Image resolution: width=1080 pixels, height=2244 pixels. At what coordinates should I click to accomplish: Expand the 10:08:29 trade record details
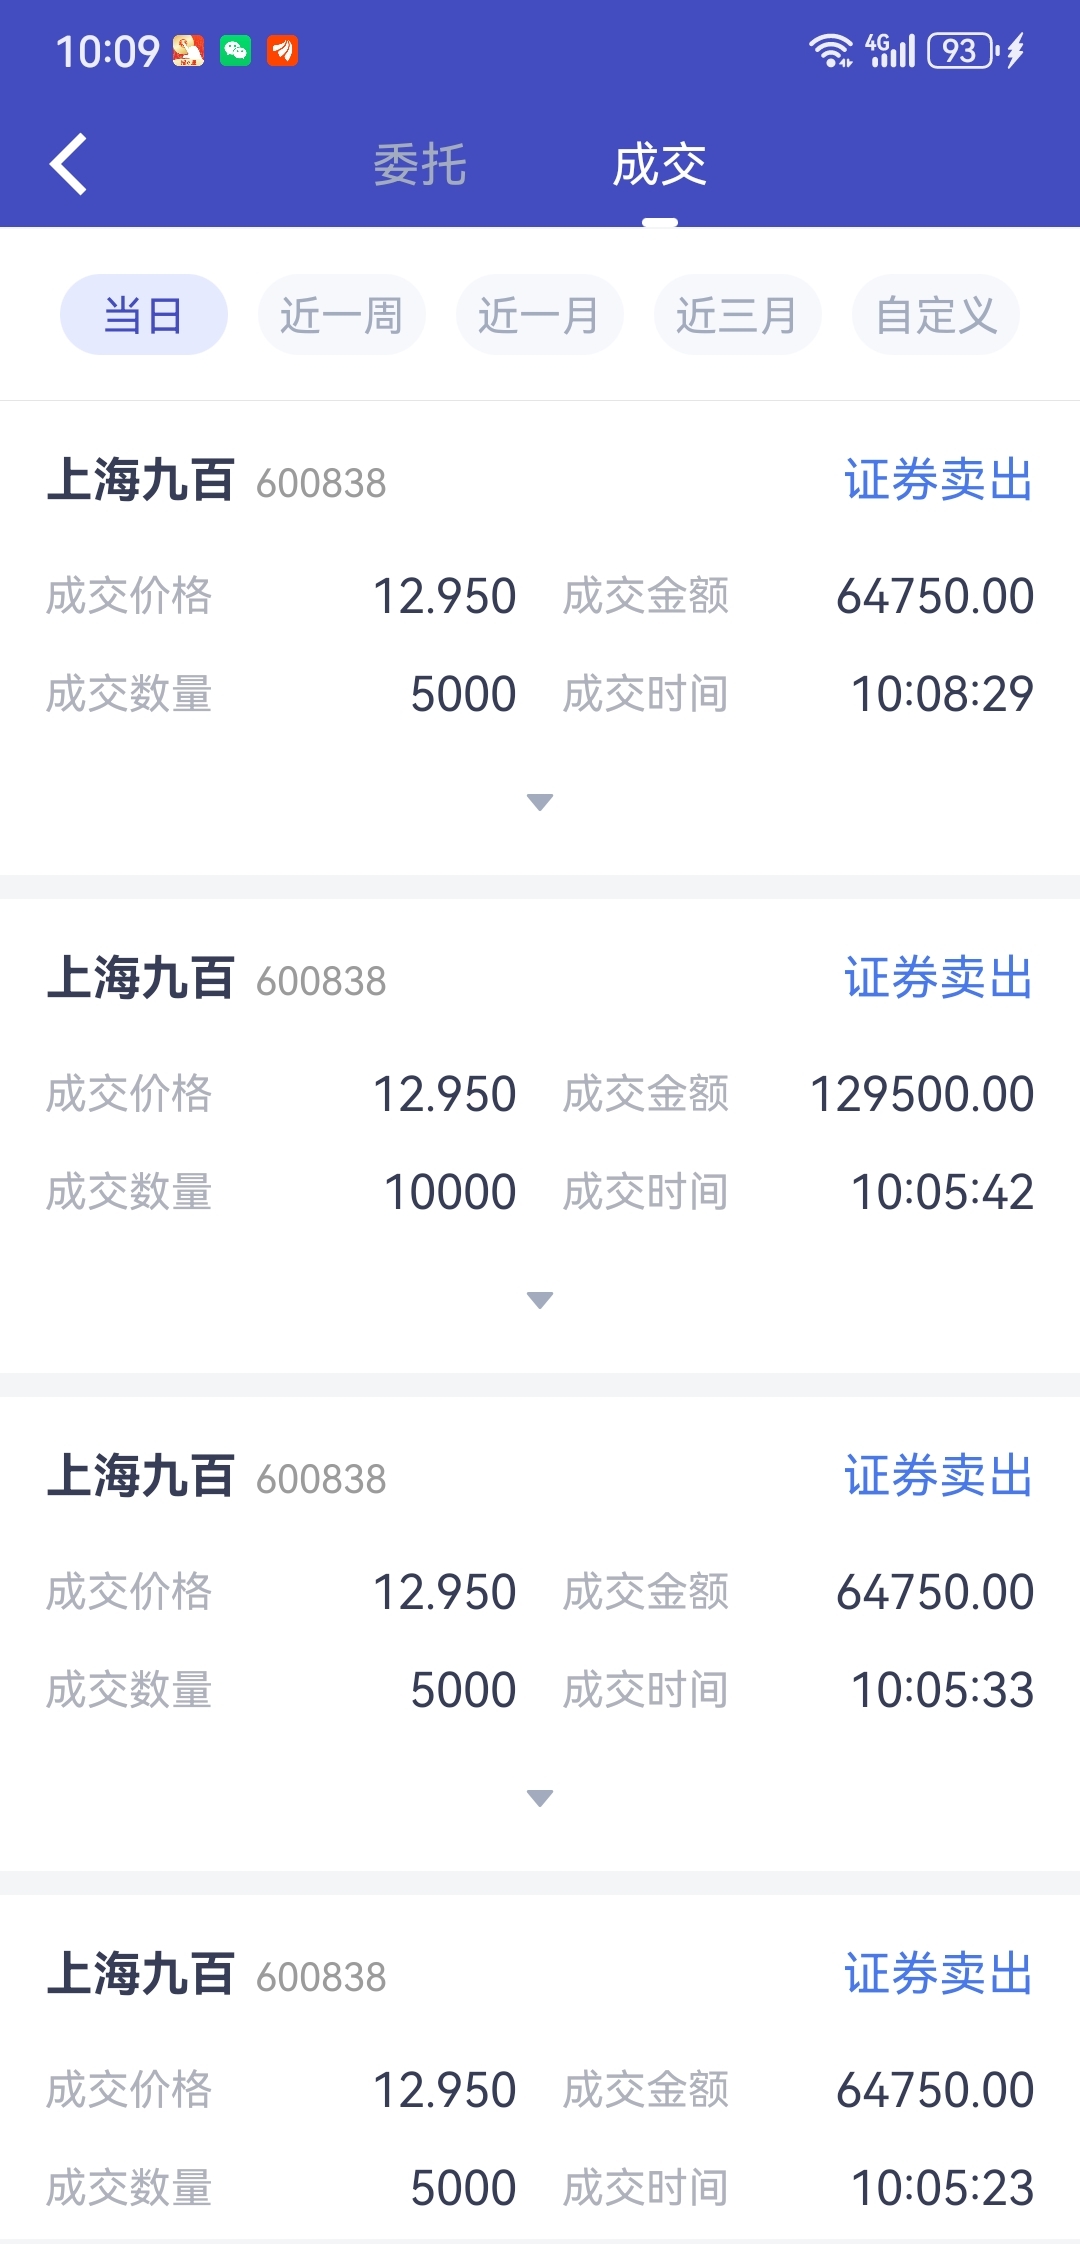pyautogui.click(x=540, y=802)
